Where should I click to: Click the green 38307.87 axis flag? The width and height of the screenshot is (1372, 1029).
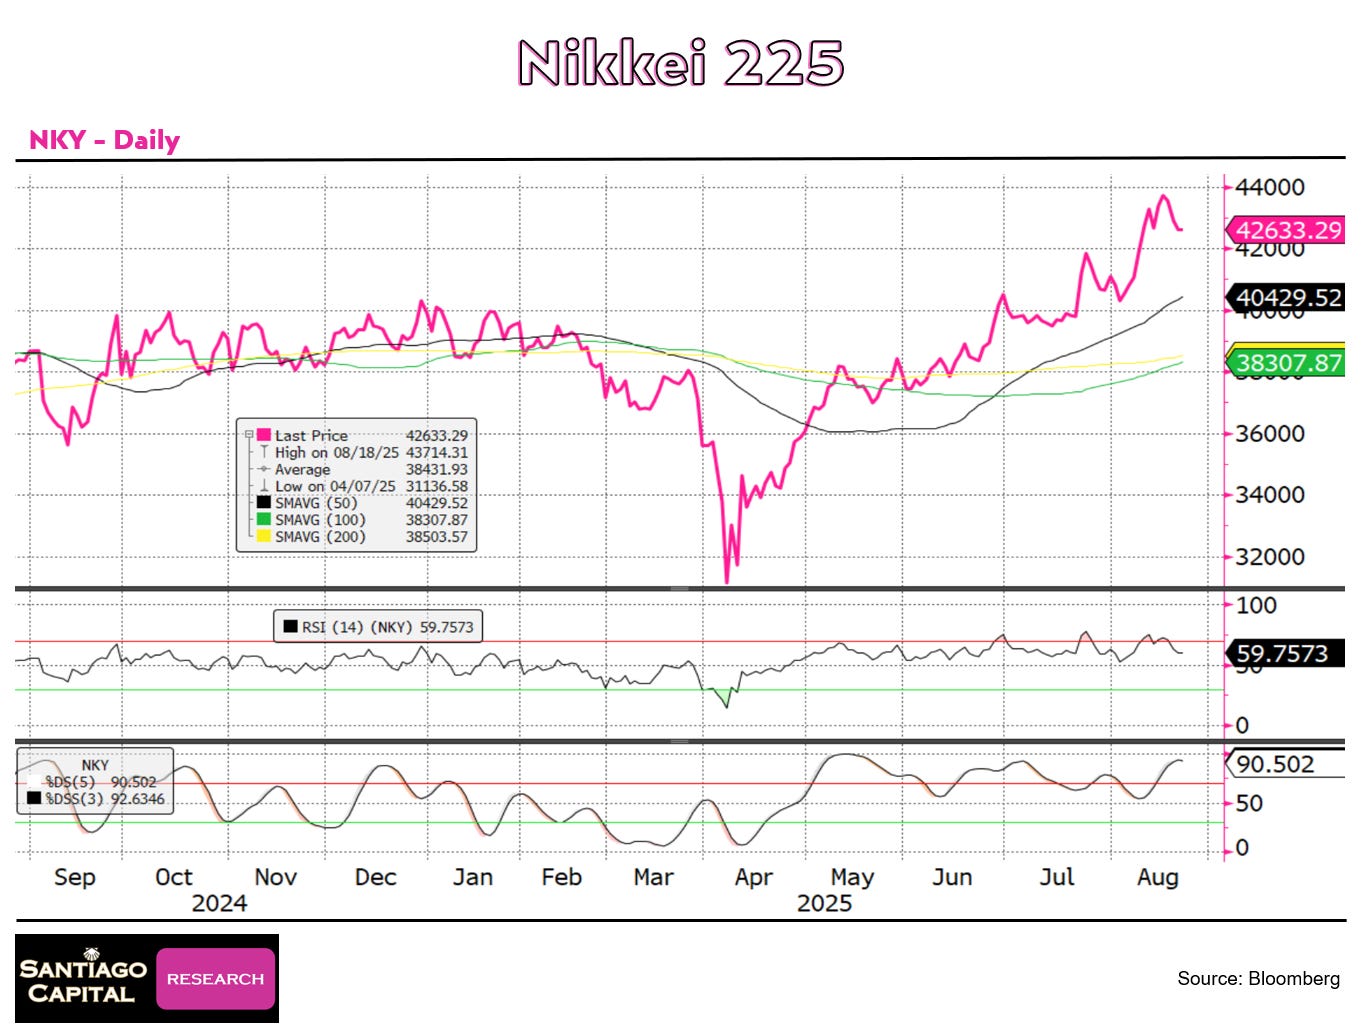coord(1286,363)
